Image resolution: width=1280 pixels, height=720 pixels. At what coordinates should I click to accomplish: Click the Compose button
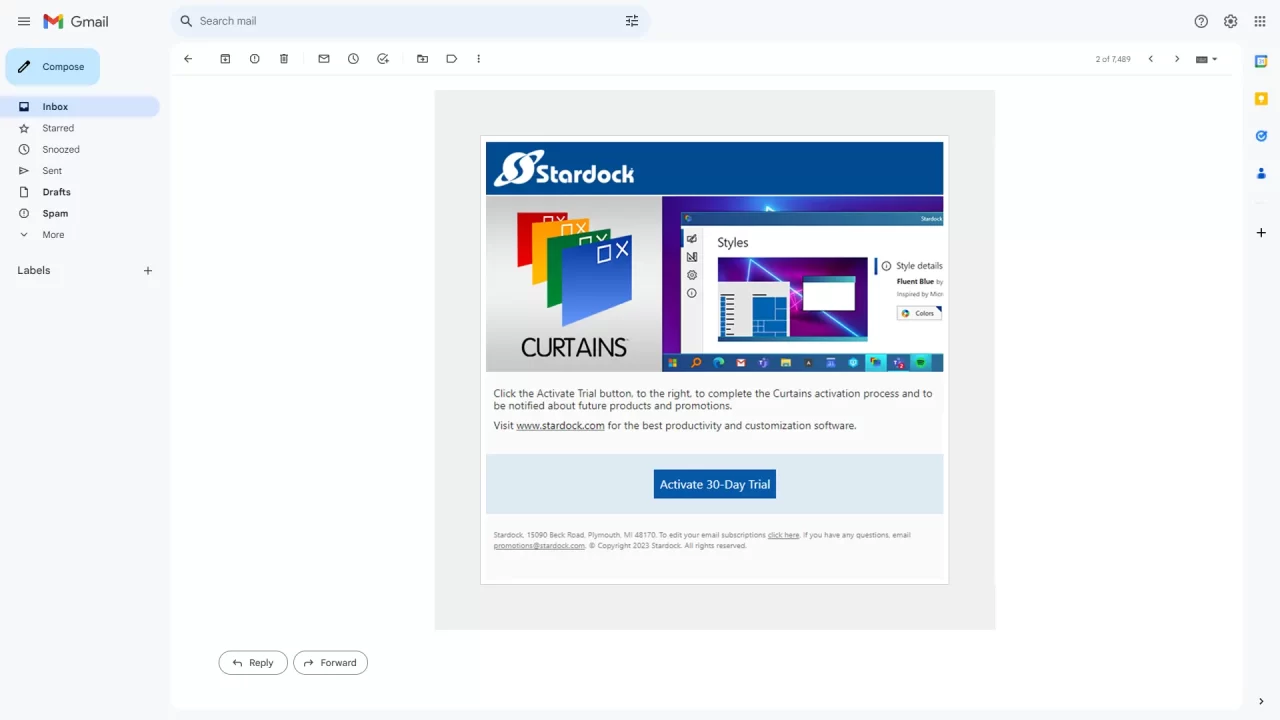point(53,67)
